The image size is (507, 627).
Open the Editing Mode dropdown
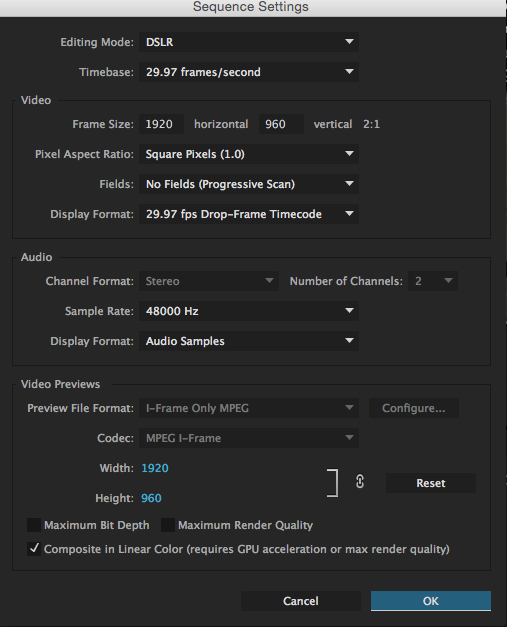pos(249,42)
